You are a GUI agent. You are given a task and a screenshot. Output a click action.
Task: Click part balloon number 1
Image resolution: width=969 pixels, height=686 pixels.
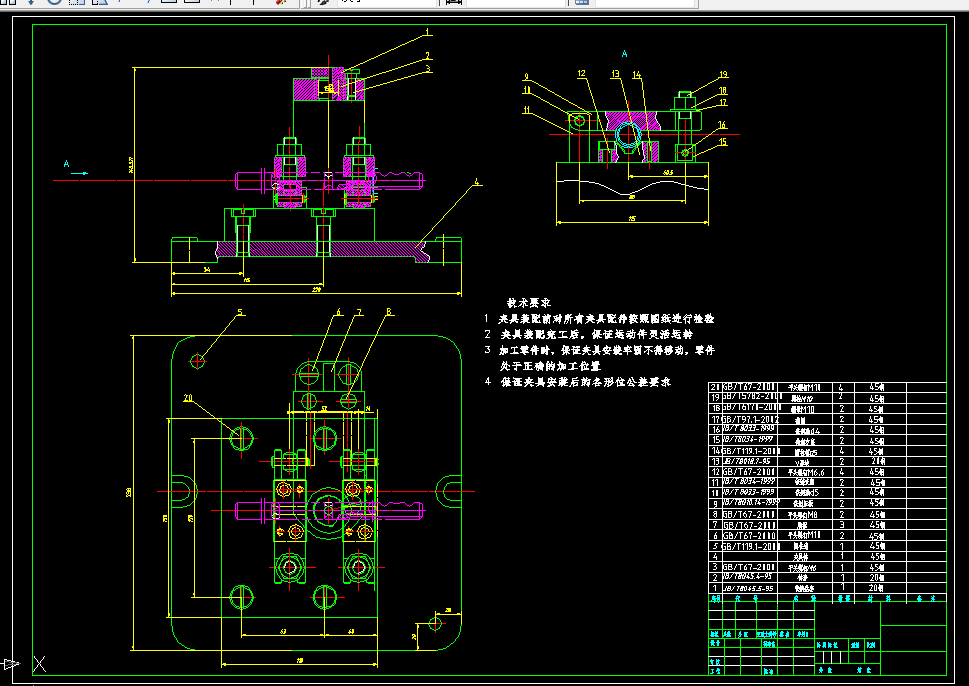point(427,32)
